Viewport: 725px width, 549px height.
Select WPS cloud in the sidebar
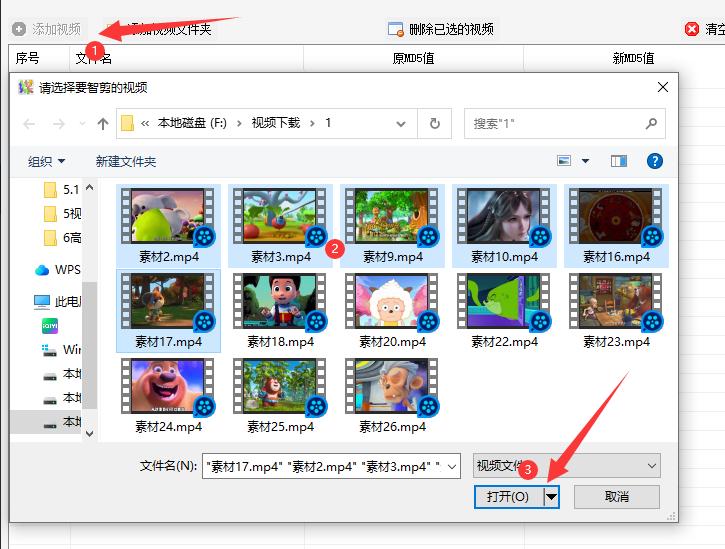click(x=57, y=269)
